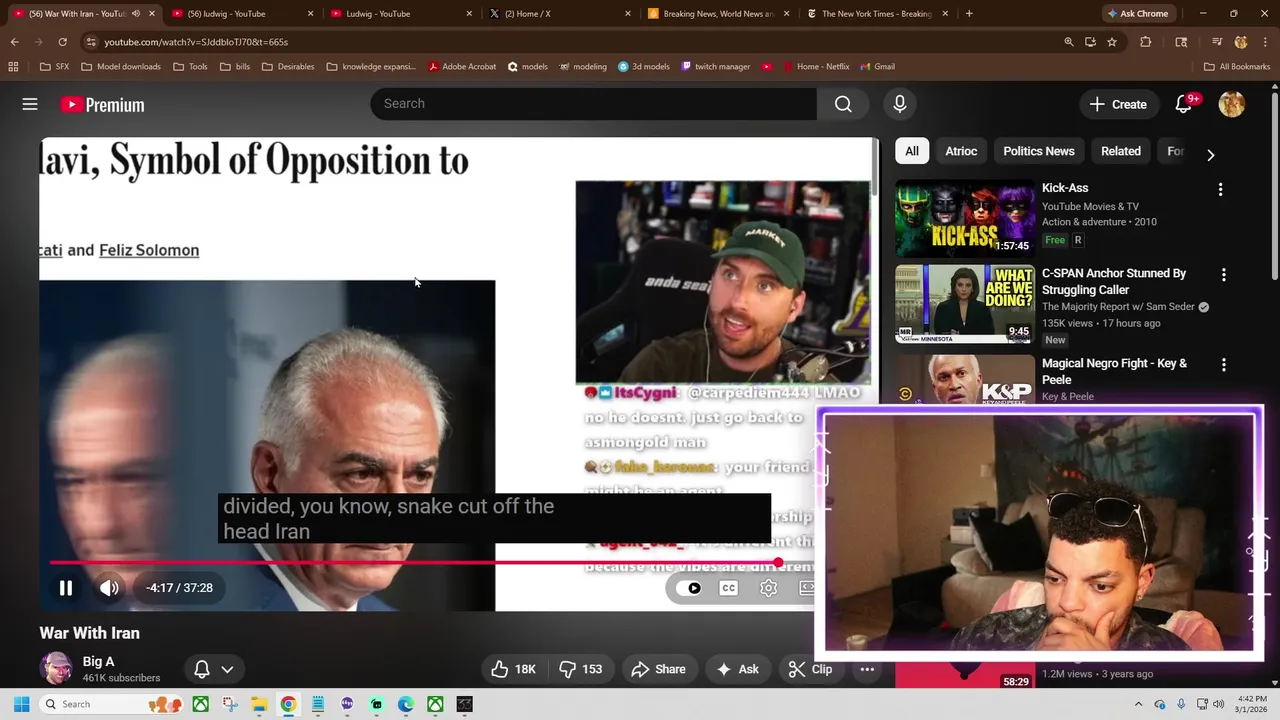Open File Explorer from taskbar

click(259, 704)
